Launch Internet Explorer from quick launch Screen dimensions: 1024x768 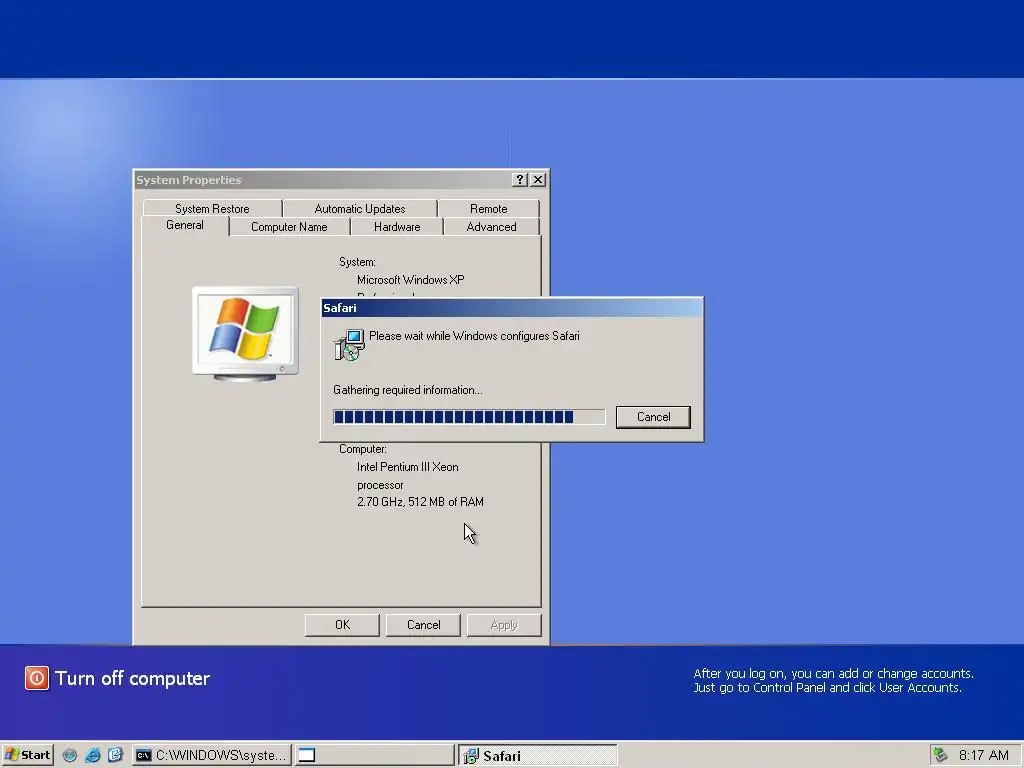[93, 755]
